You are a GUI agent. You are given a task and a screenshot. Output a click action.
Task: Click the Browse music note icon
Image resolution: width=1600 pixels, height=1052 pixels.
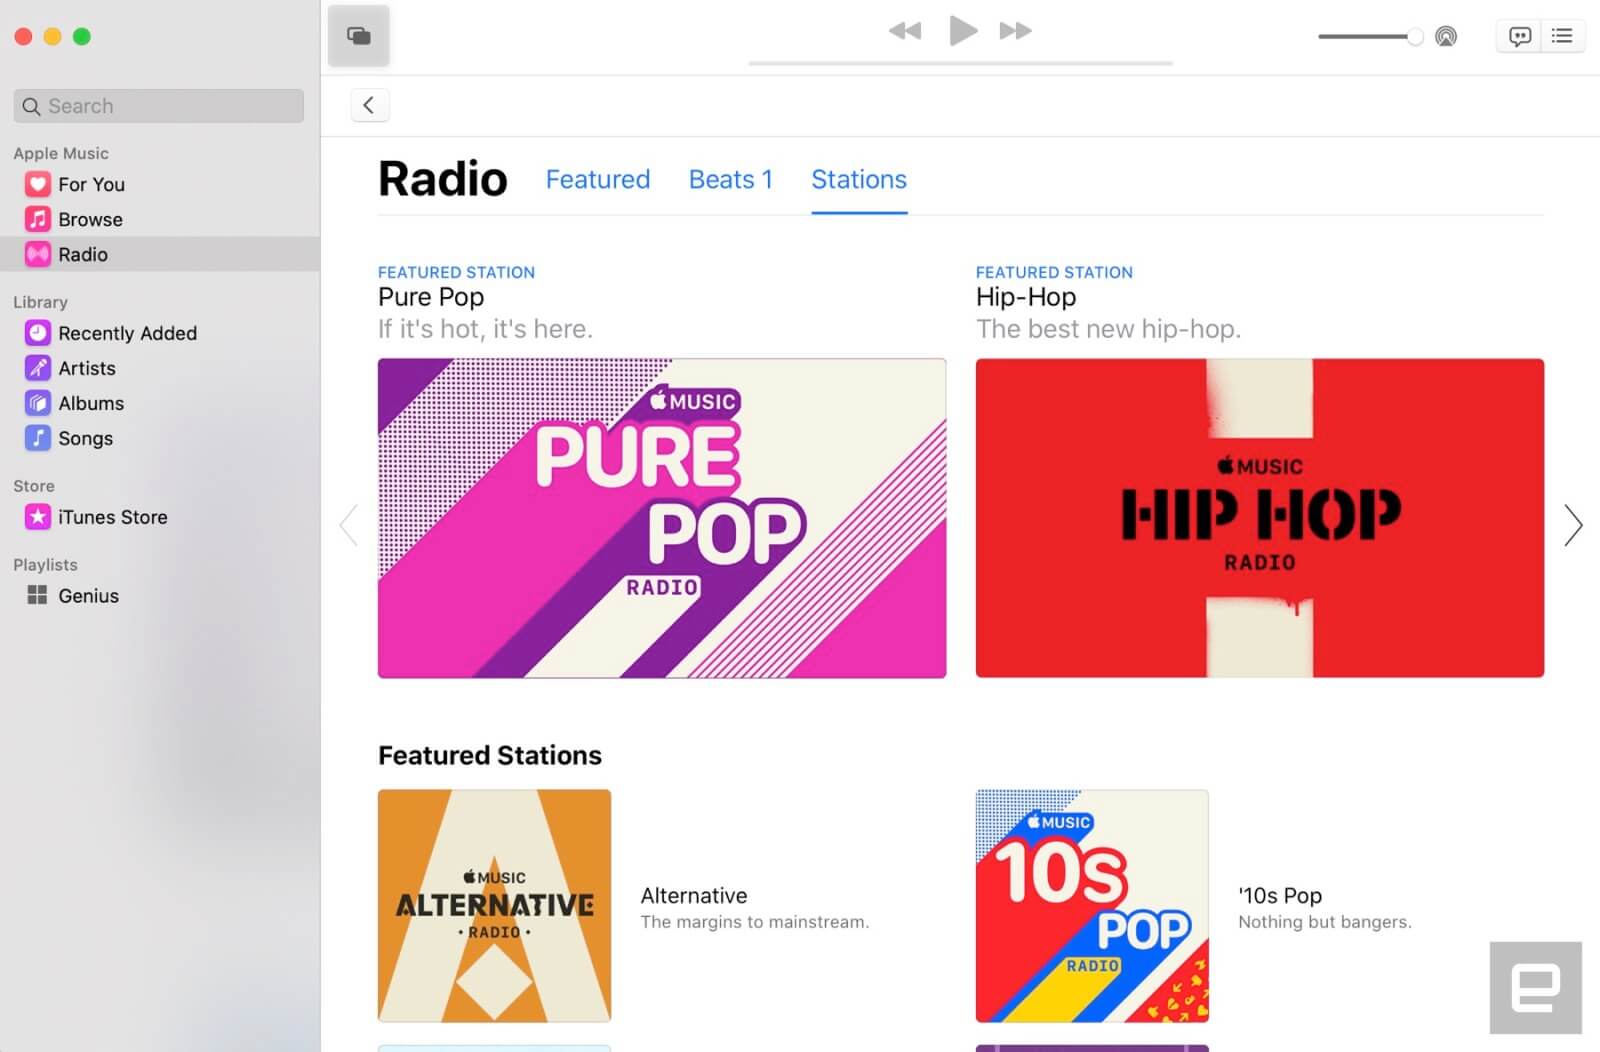(37, 219)
